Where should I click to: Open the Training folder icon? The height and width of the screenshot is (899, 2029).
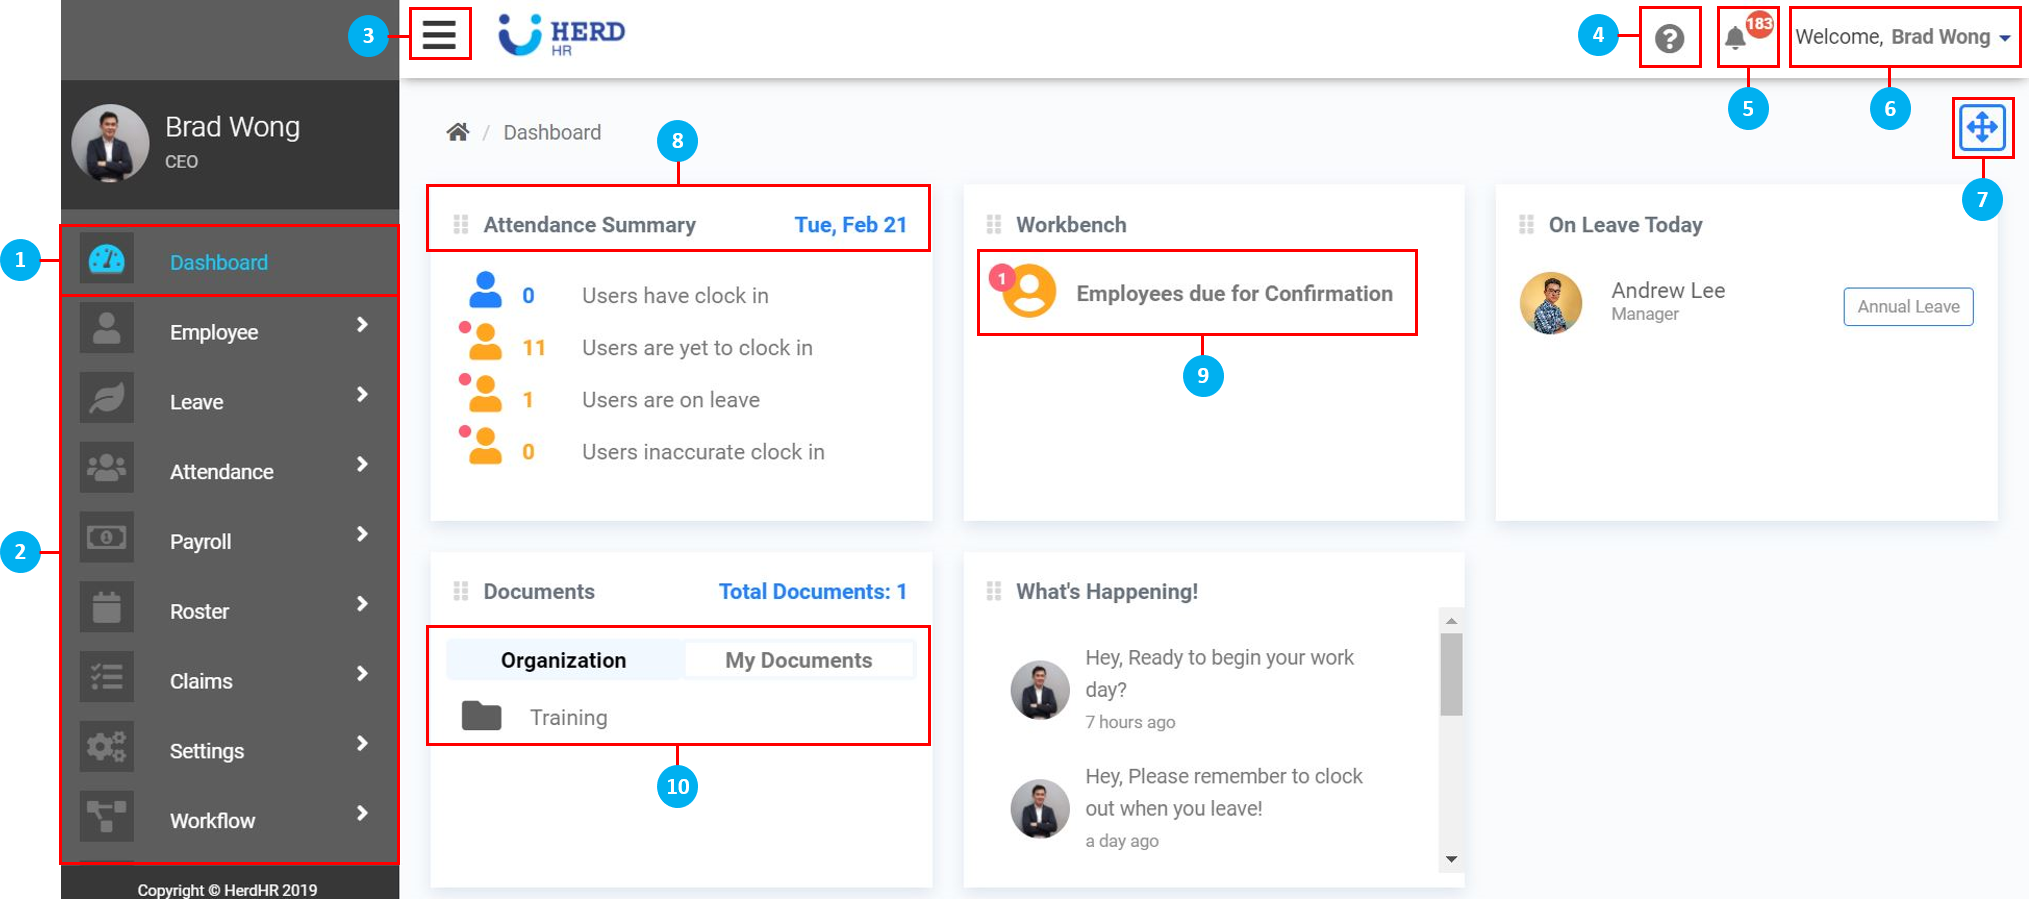pyautogui.click(x=481, y=716)
